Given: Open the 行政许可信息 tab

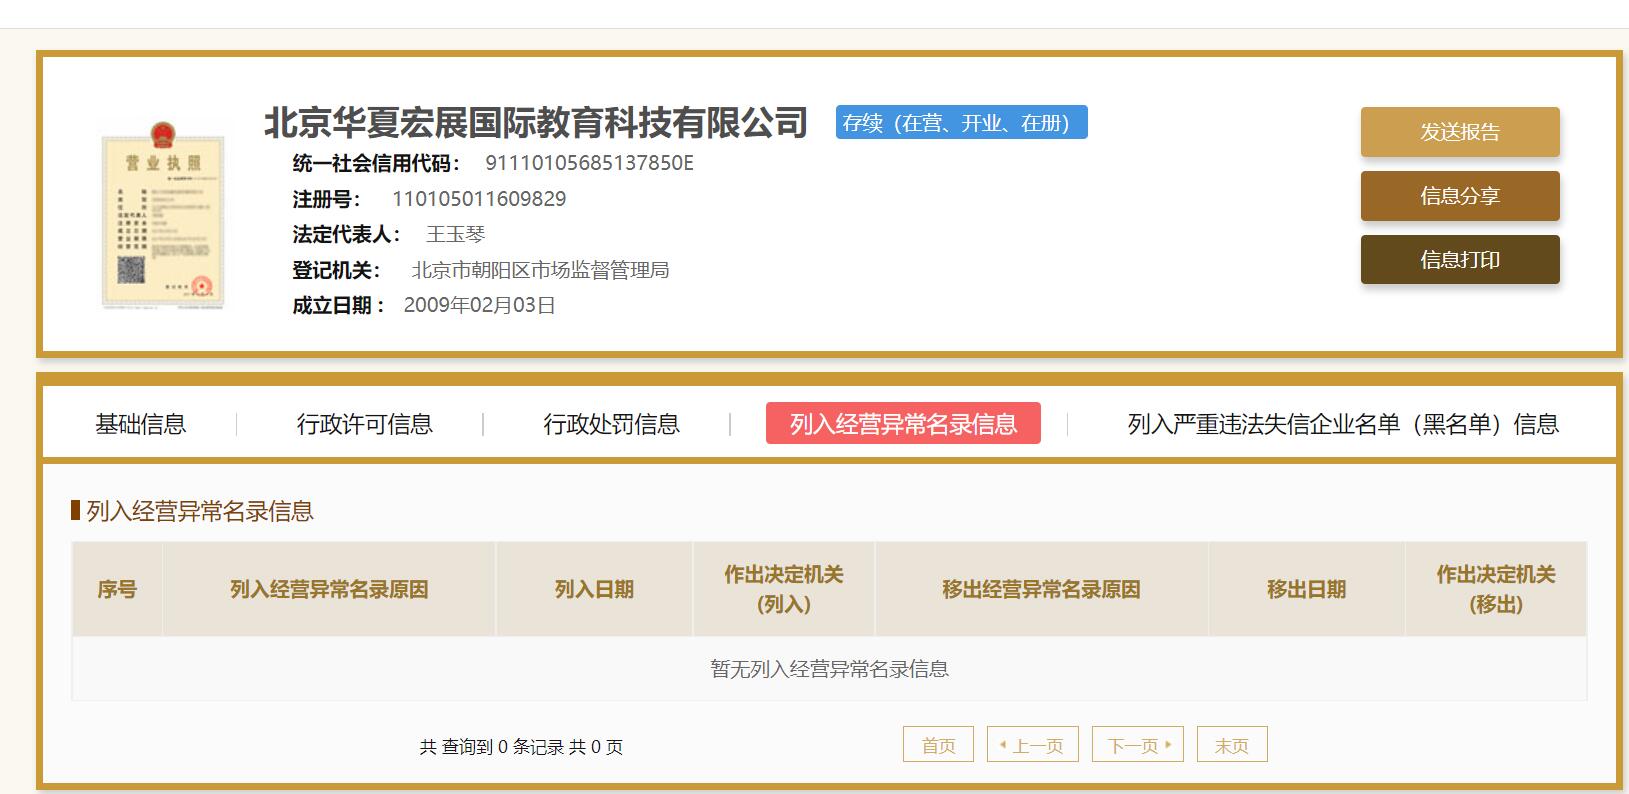Looking at the screenshot, I should pyautogui.click(x=364, y=424).
